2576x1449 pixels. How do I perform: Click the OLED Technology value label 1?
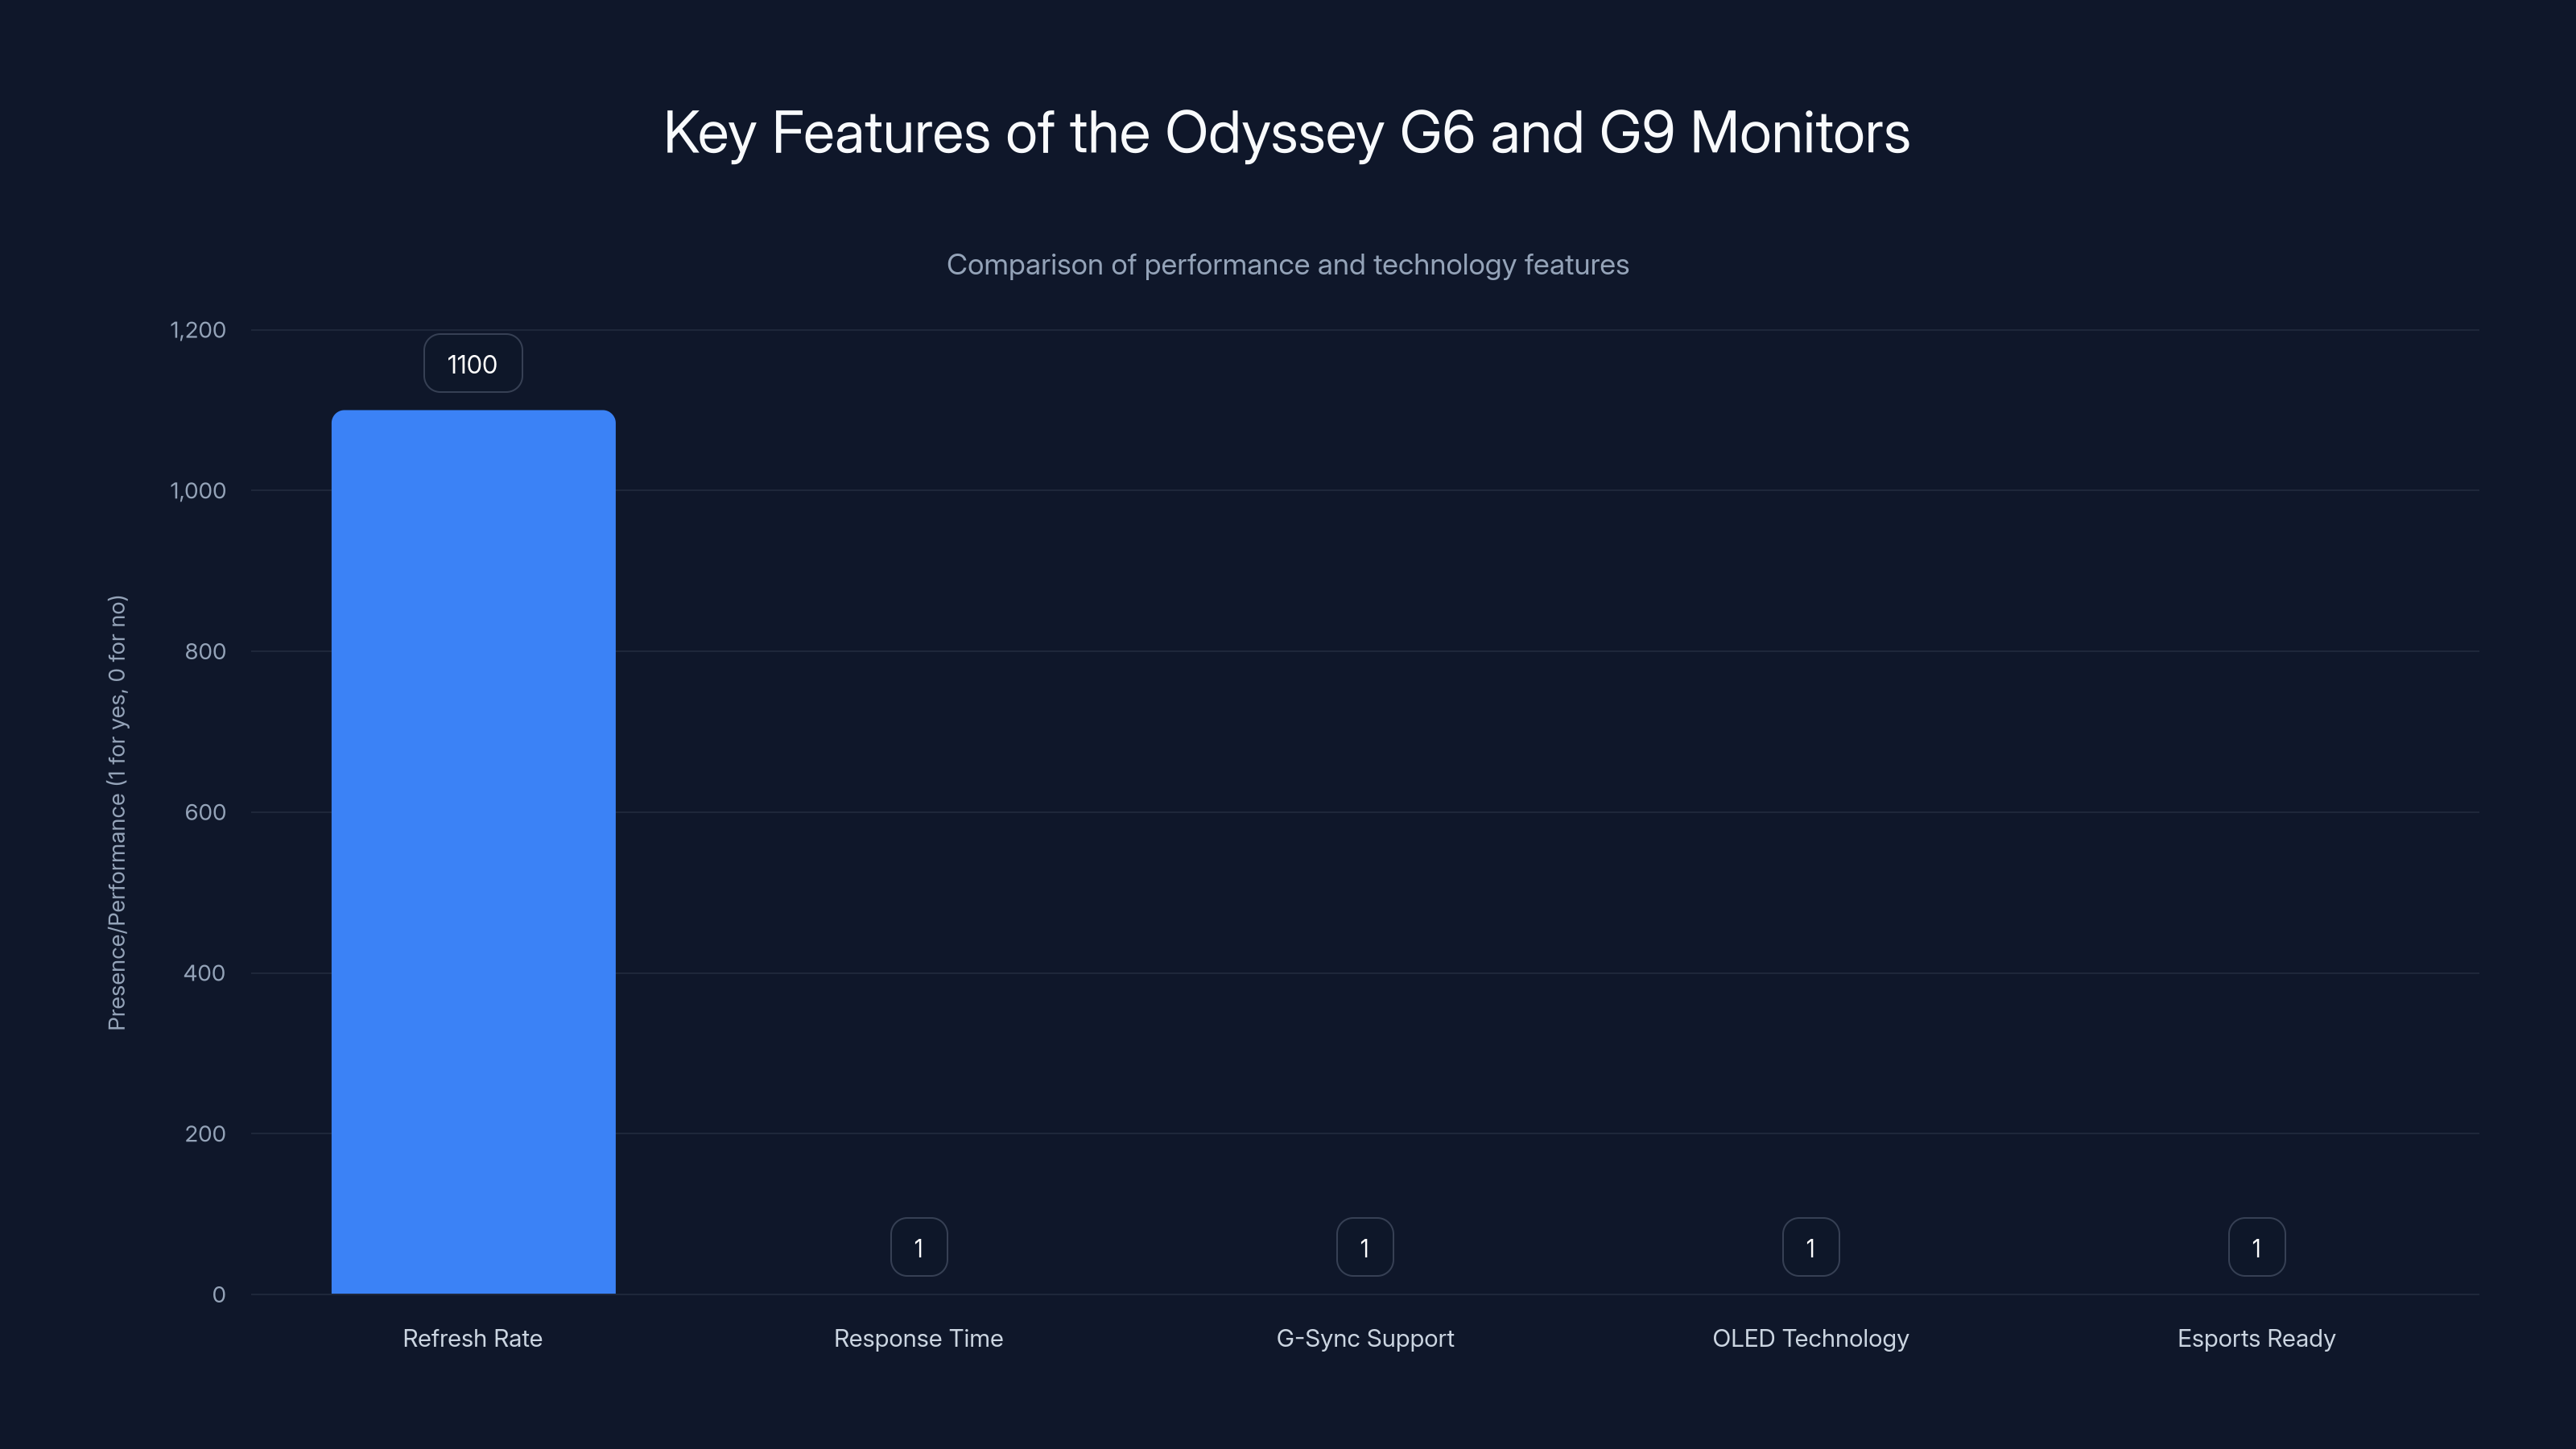coord(1811,1247)
